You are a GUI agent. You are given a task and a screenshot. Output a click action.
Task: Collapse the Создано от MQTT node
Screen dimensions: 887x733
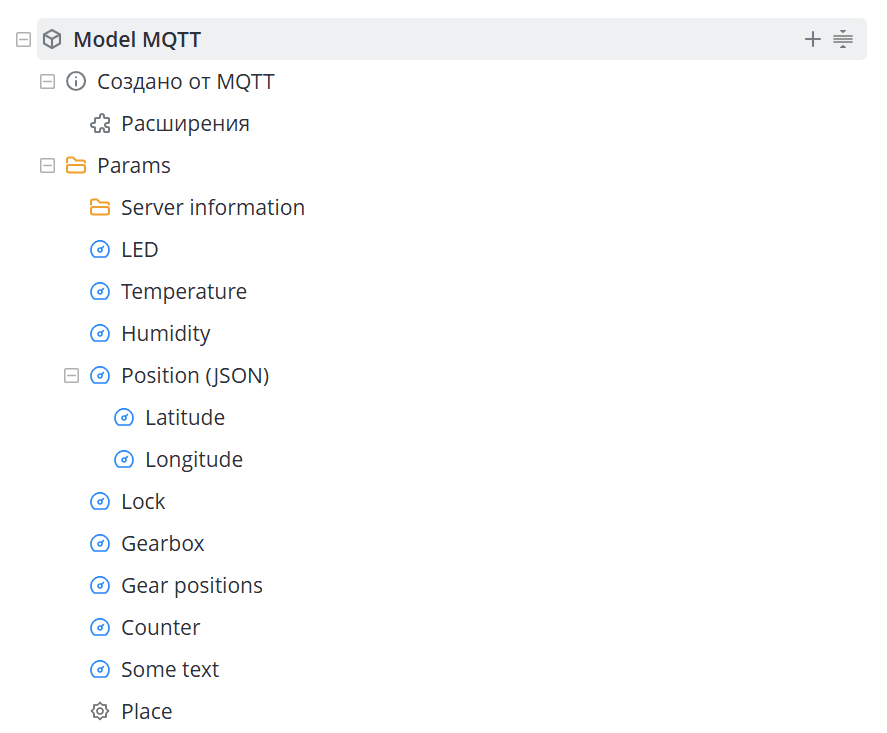(48, 81)
